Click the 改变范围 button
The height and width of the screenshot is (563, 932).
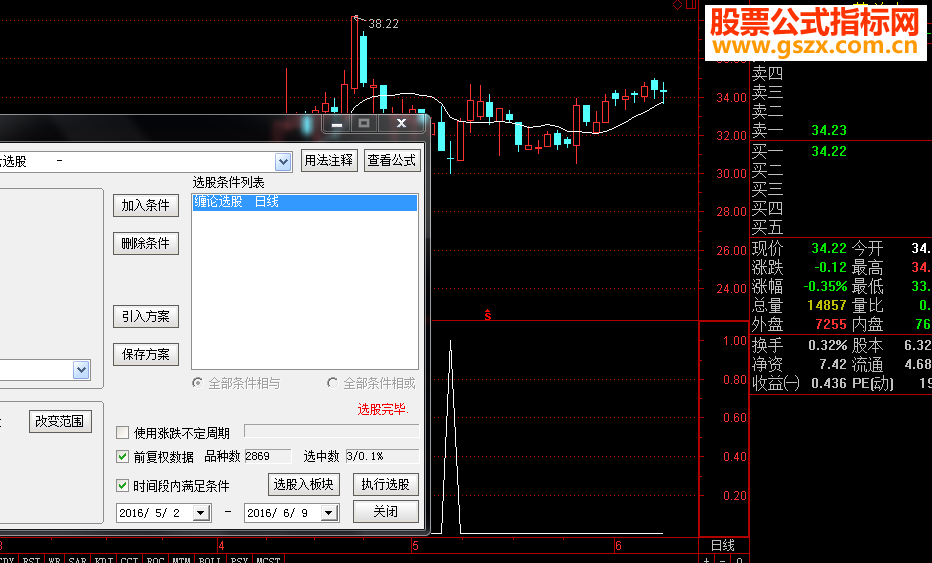[x=60, y=422]
